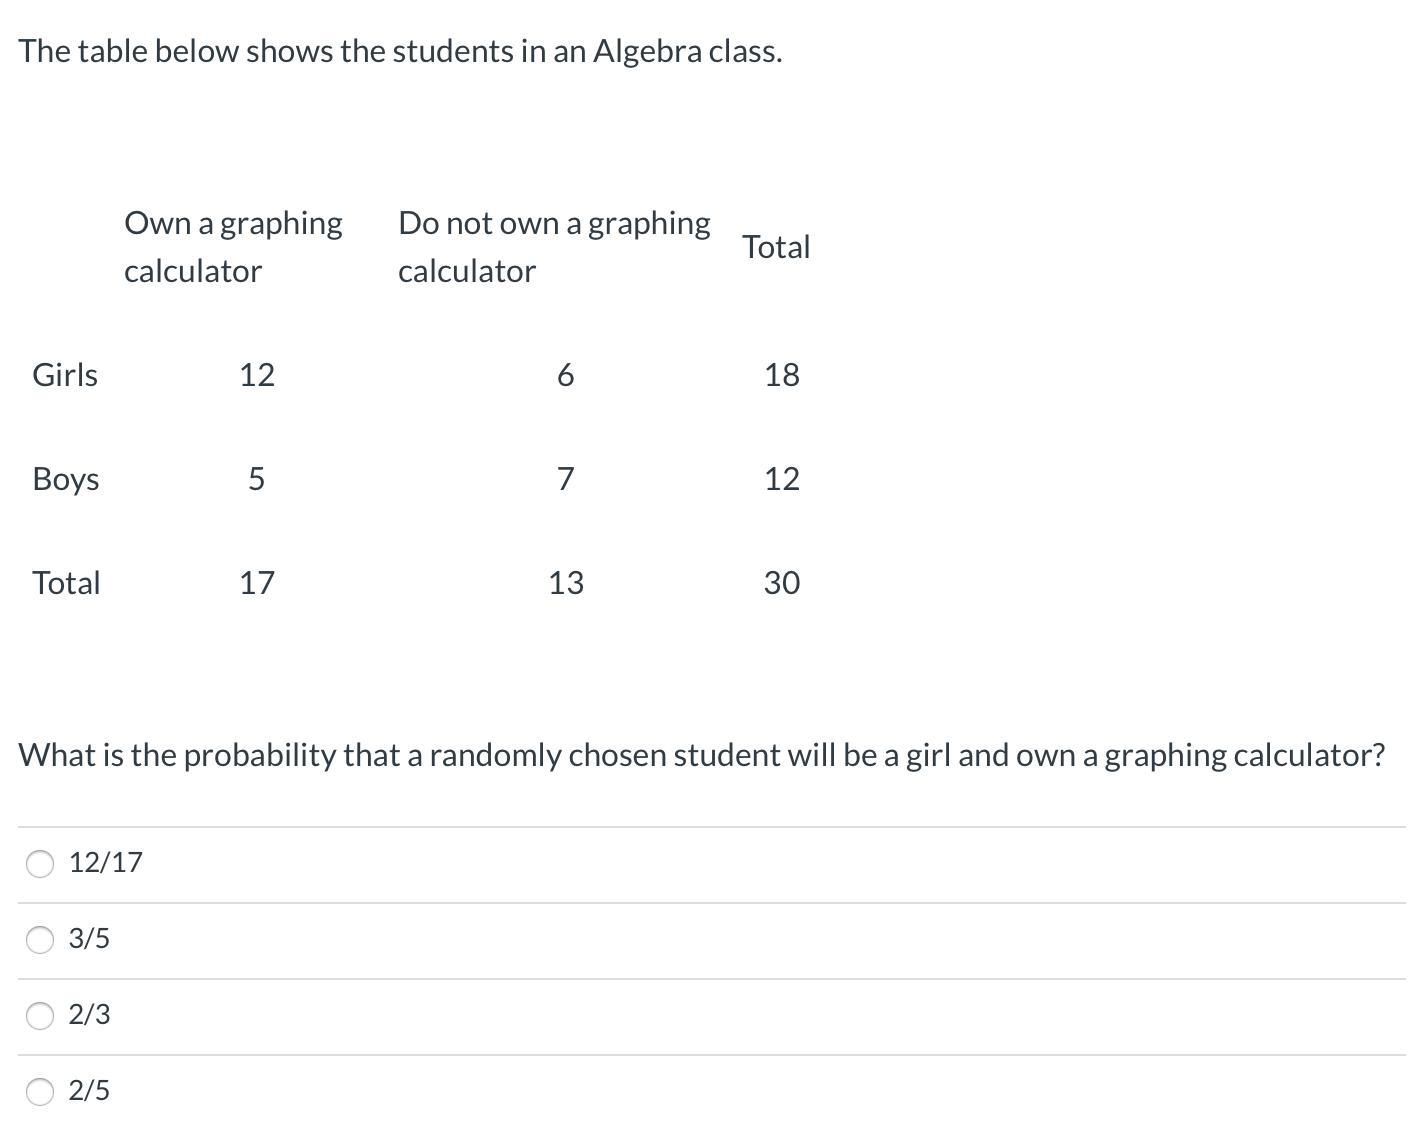Click the probability question text
The width and height of the screenshot is (1408, 1132).
702,755
